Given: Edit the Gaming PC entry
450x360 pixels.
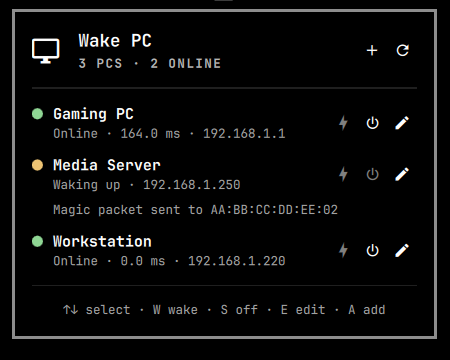Looking at the screenshot, I should [x=402, y=123].
